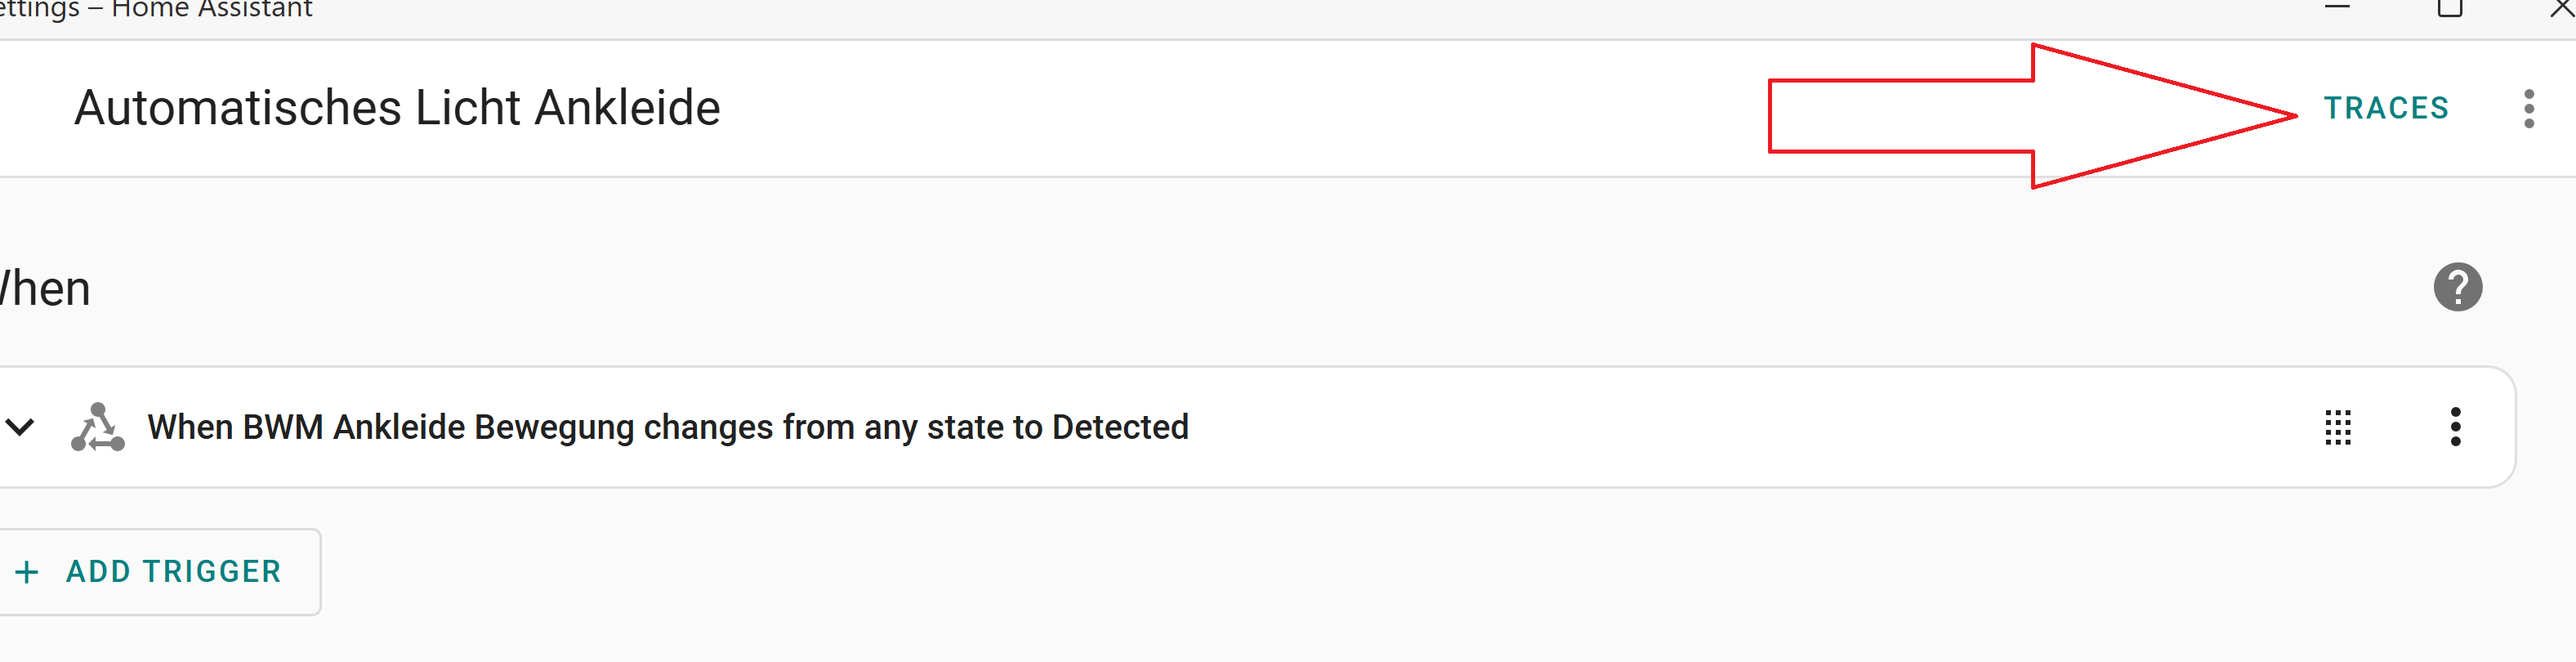Screen dimensions: 2576x662
Task: Click the Settings – Home Assistant window title
Action: pyautogui.click(x=156, y=9)
